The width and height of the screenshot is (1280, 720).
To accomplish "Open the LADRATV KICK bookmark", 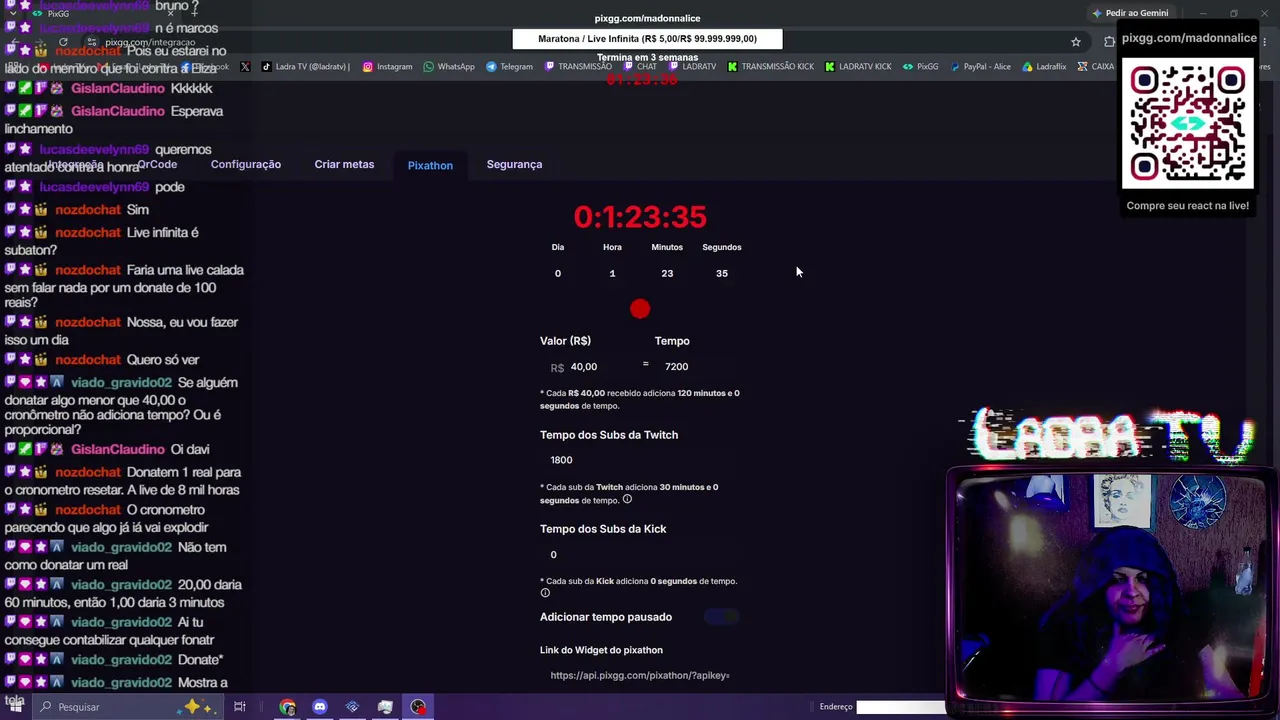I will click(858, 67).
